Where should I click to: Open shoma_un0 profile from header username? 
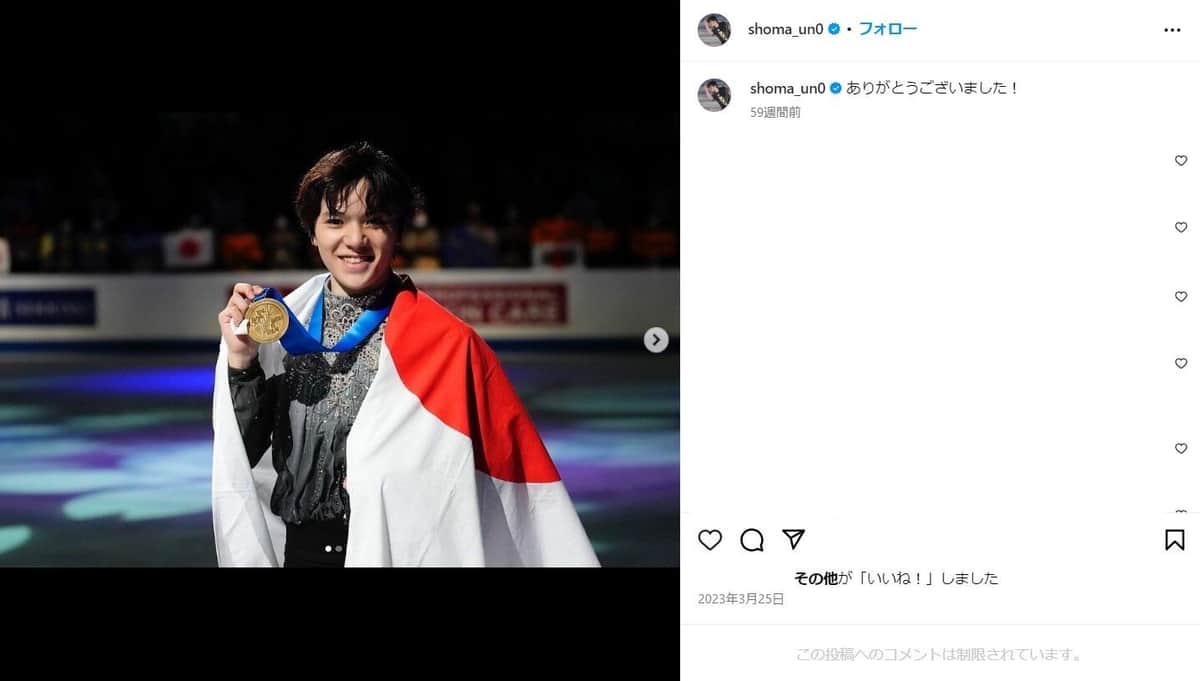pos(786,29)
